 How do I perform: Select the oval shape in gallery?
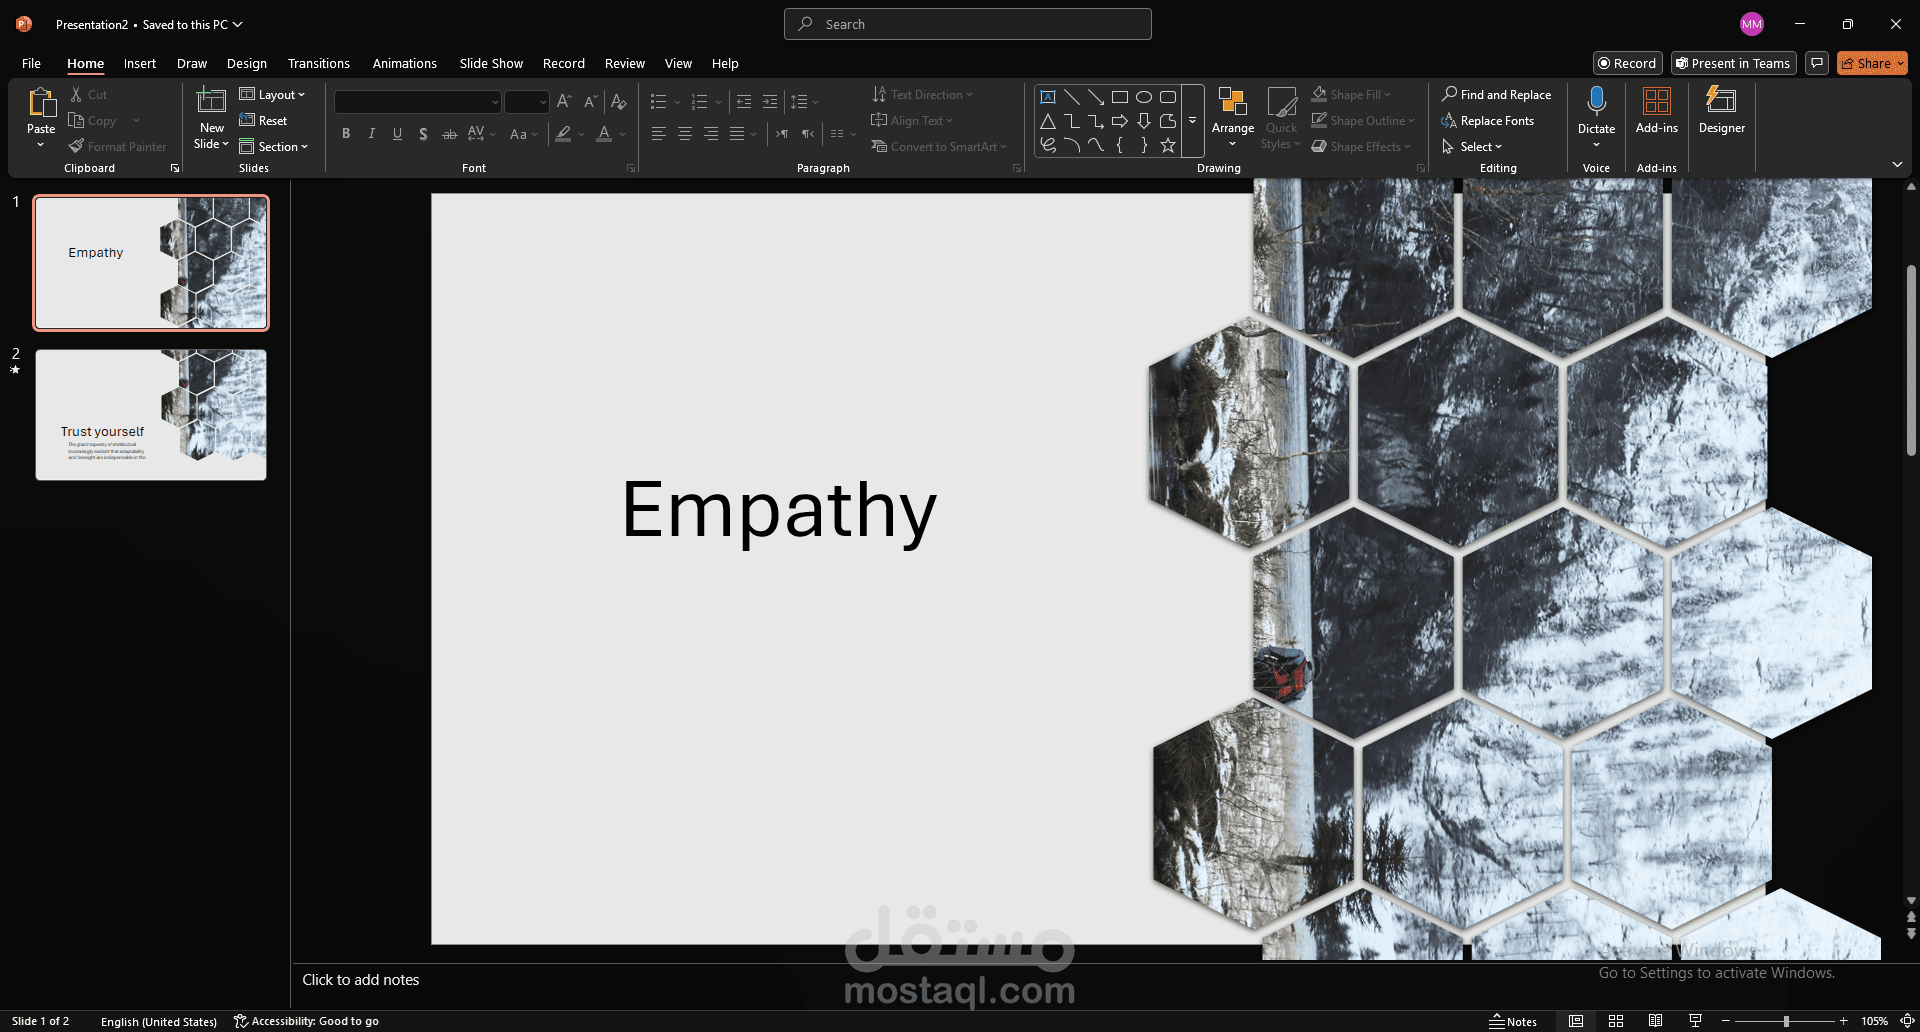[x=1144, y=97]
